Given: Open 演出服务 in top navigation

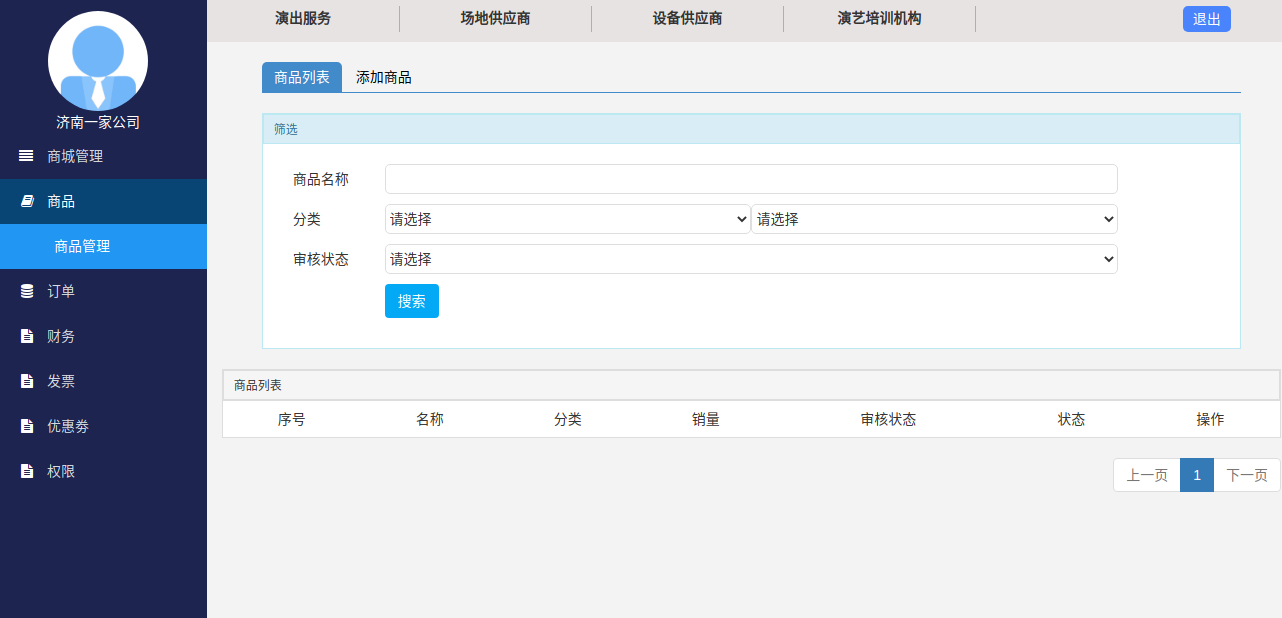Looking at the screenshot, I should click(x=303, y=18).
